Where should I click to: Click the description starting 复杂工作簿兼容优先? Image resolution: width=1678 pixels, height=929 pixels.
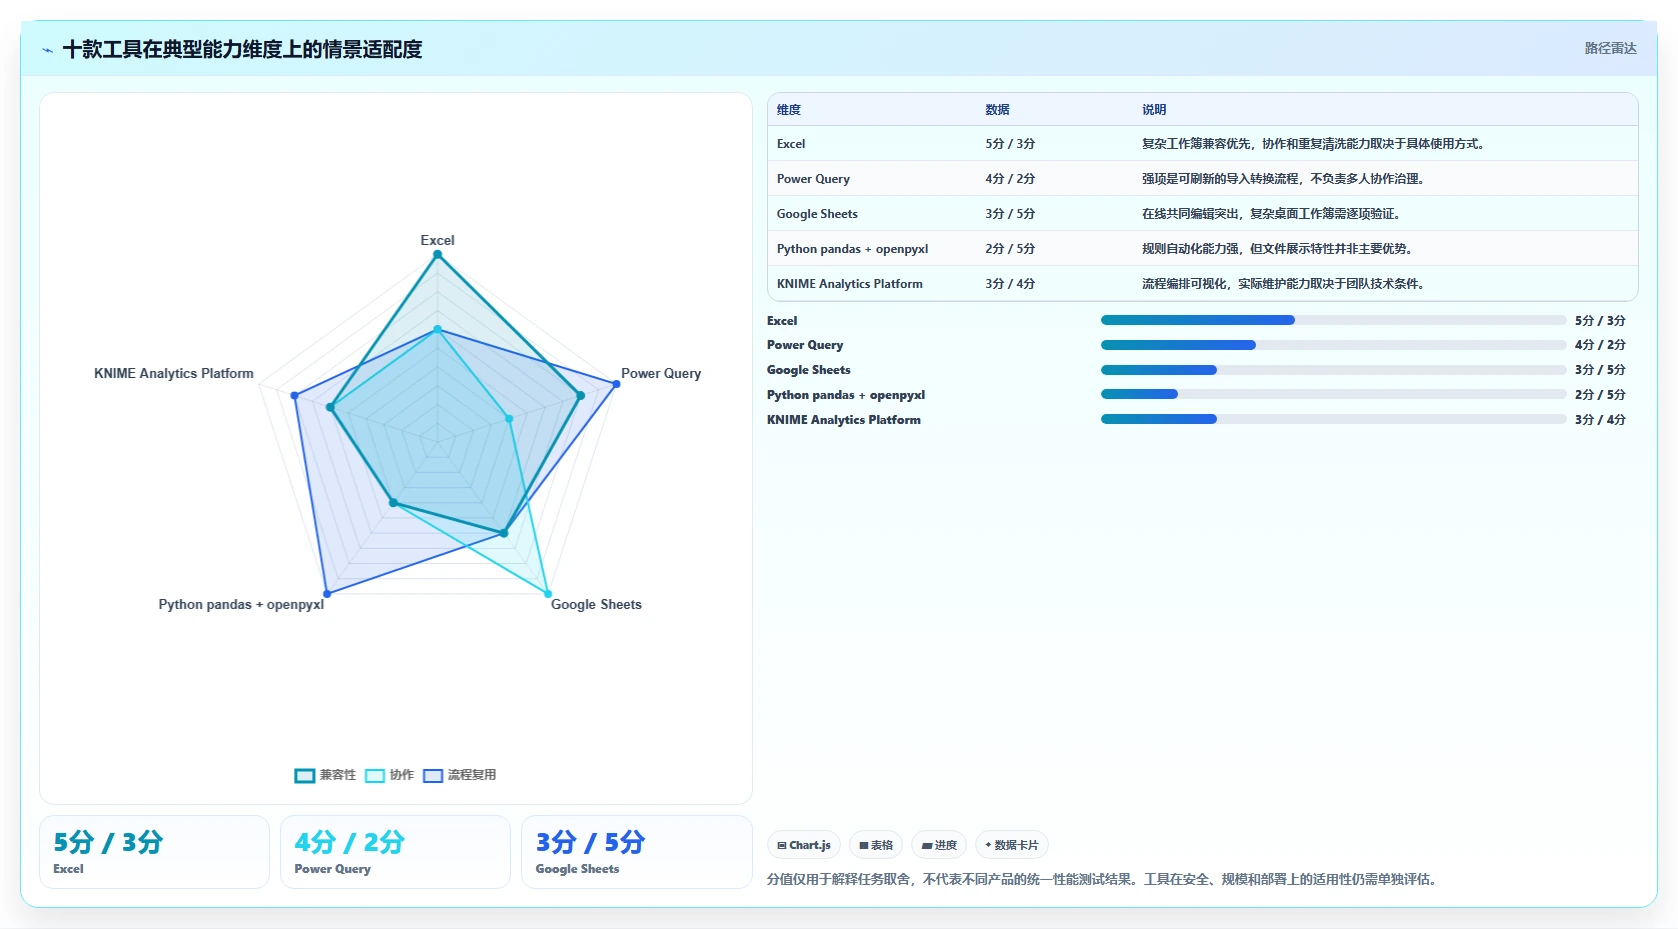1315,144
